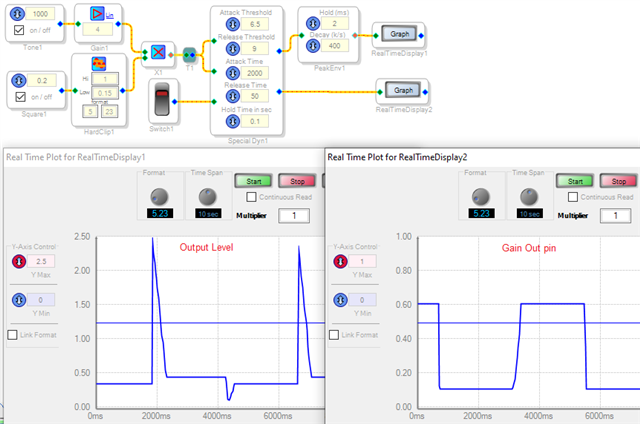Image resolution: width=640 pixels, height=424 pixels.
Task: Click the Gain1 red triangle amplifier icon
Action: [97, 13]
